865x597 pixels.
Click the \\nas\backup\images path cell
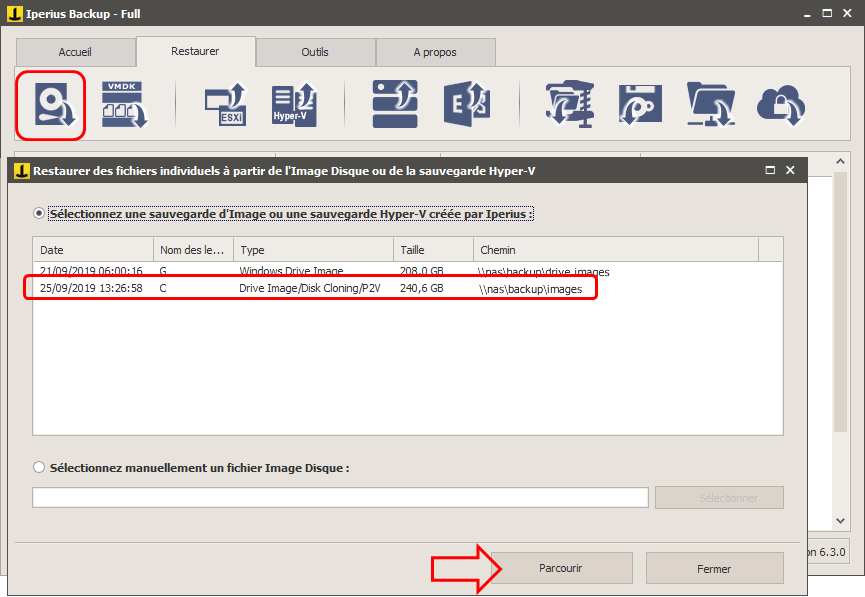click(531, 289)
